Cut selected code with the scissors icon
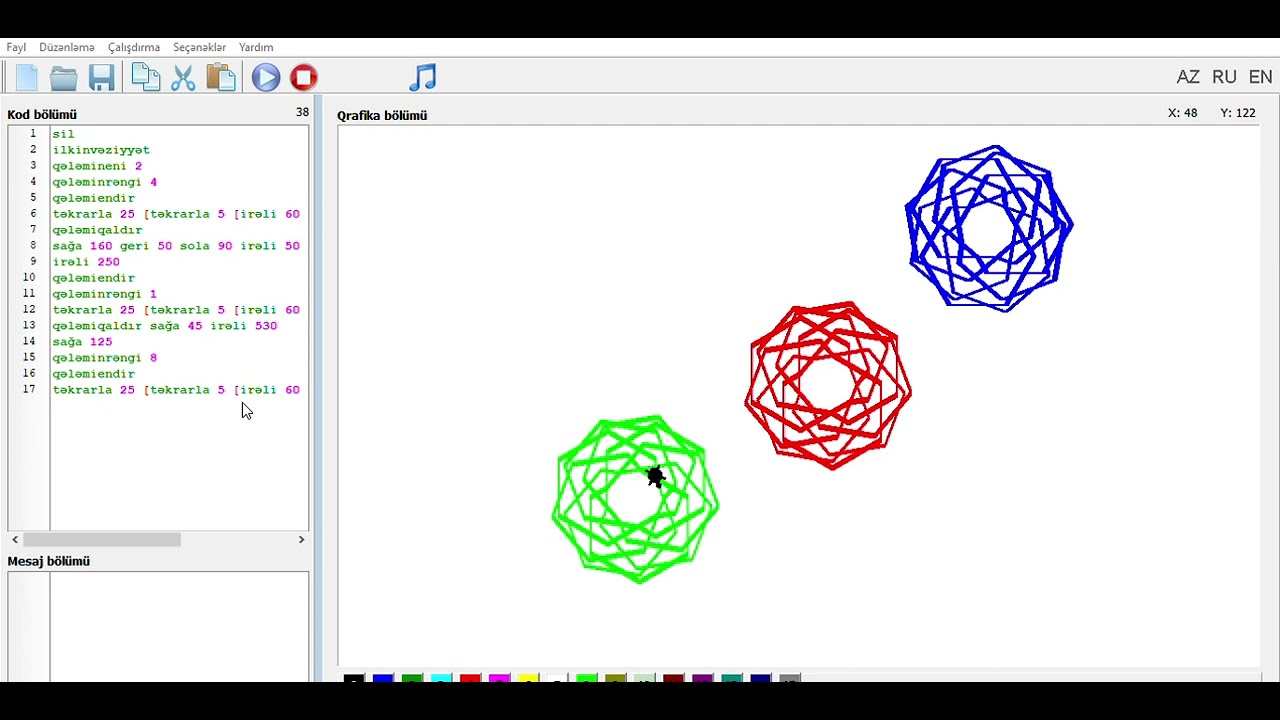The width and height of the screenshot is (1280, 720). pos(183,77)
